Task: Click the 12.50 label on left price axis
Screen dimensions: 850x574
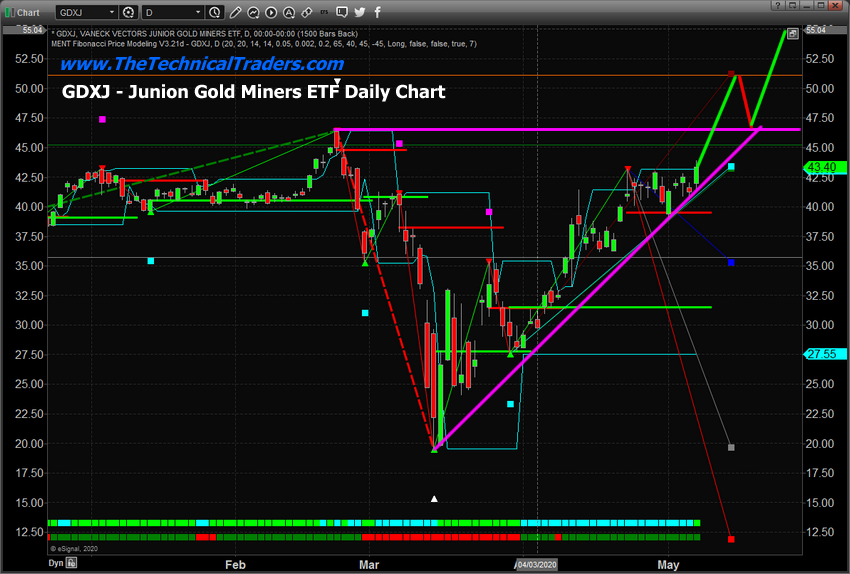Action: [x=29, y=532]
